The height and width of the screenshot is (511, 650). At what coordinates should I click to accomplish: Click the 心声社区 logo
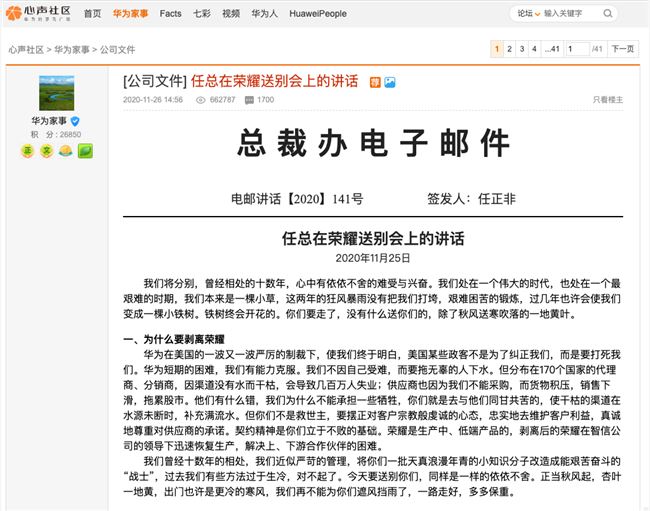tap(38, 13)
